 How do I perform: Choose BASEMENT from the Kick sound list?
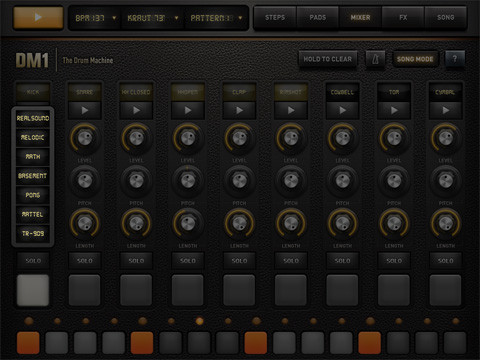[33, 176]
